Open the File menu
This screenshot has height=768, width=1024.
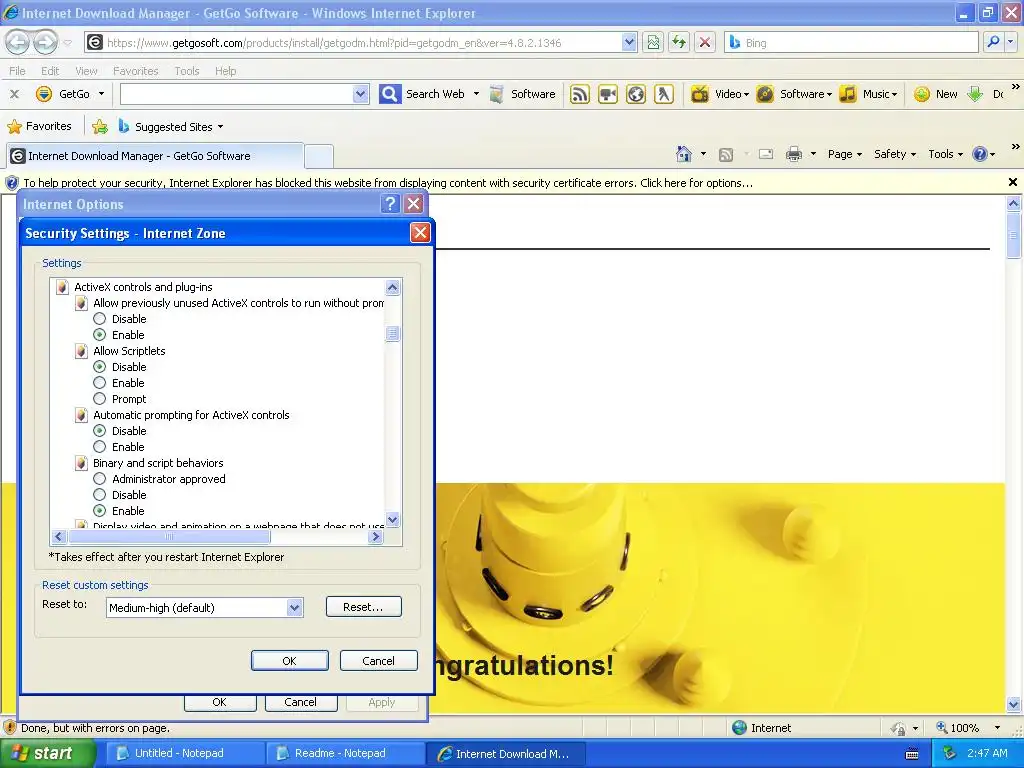coord(18,71)
